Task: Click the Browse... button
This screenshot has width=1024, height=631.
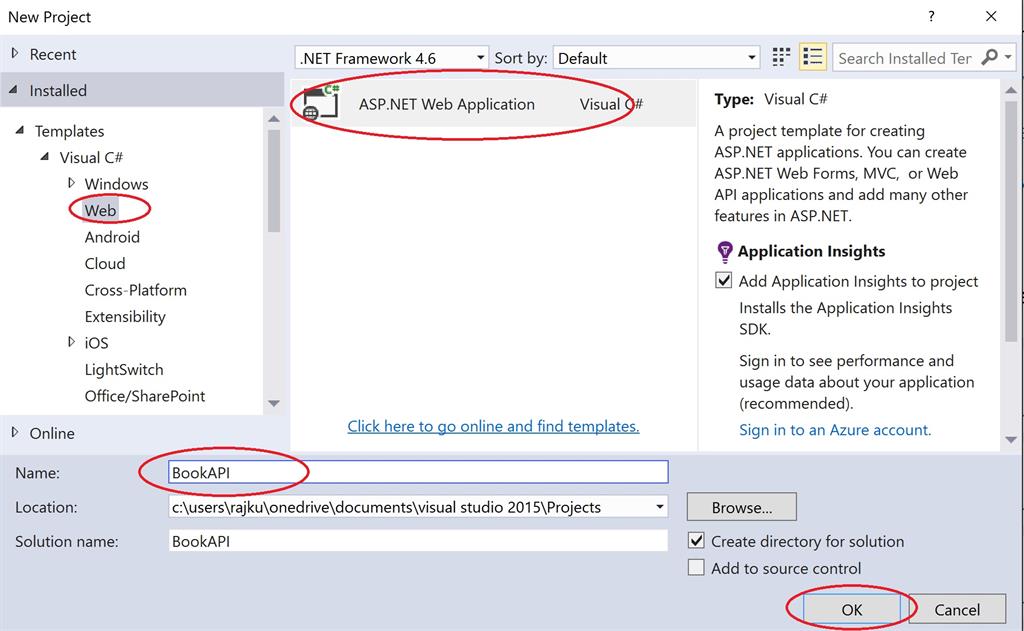Action: [742, 507]
